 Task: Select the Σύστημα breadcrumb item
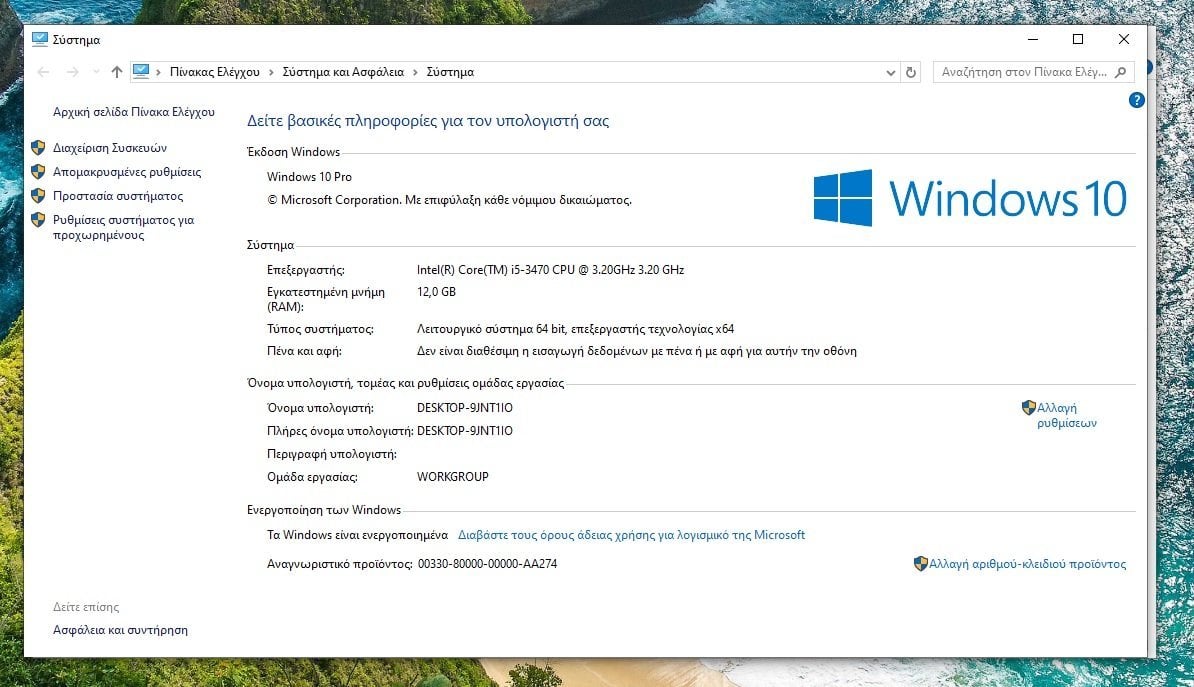450,72
